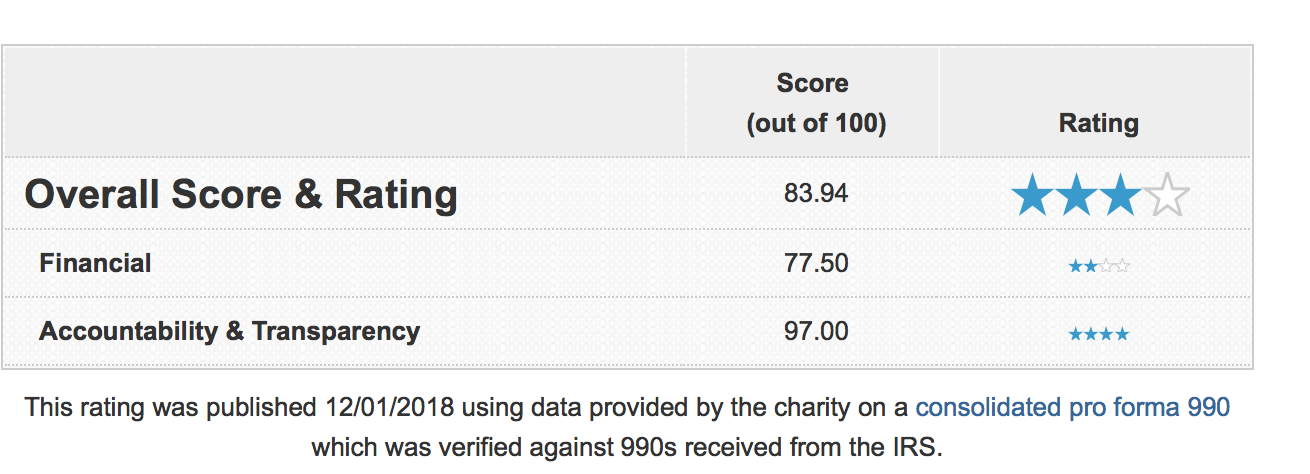Click the Accountability & Transparency star rating
This screenshot has height=474, width=1310.
1098,334
